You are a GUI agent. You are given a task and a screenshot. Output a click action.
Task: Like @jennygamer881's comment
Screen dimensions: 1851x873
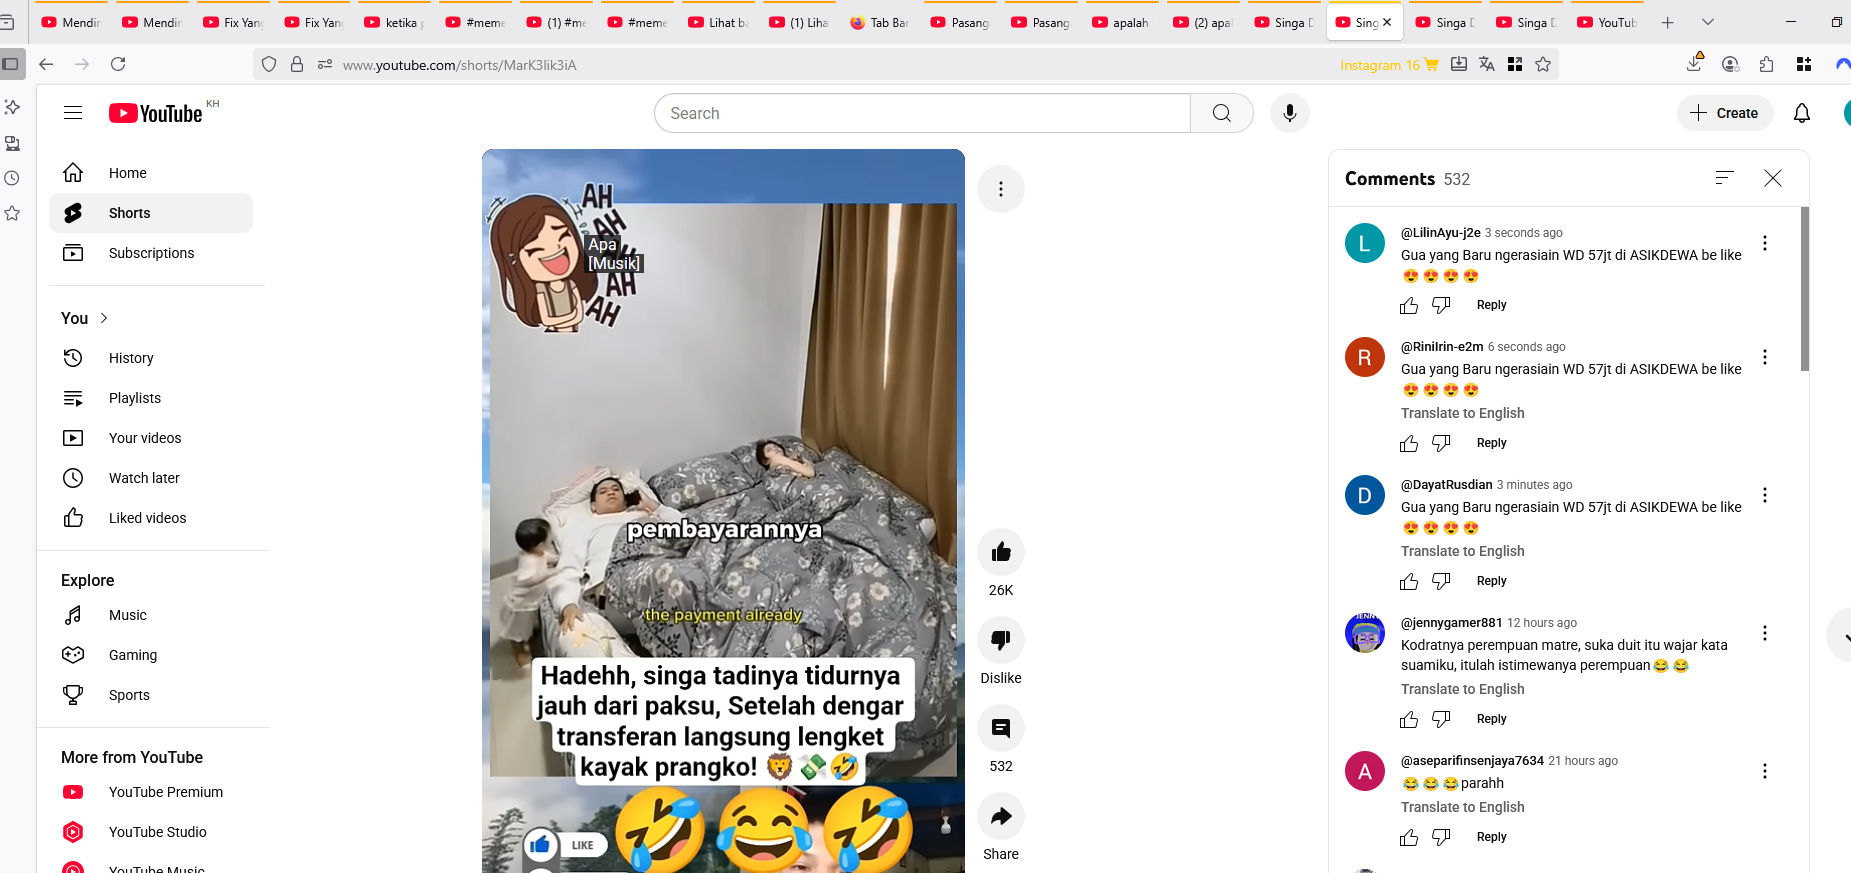click(x=1409, y=719)
